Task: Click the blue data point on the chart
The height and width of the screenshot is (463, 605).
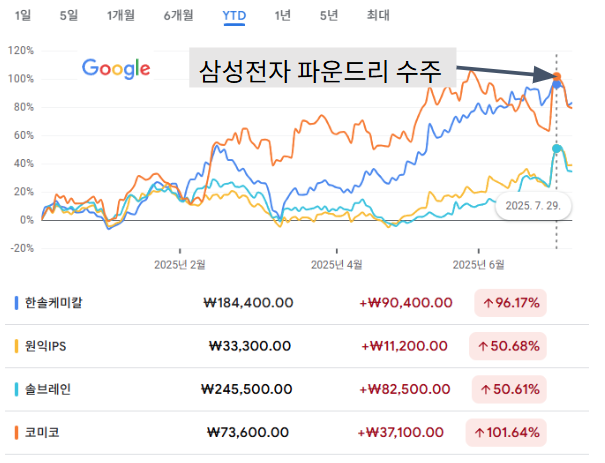Action: (x=556, y=84)
